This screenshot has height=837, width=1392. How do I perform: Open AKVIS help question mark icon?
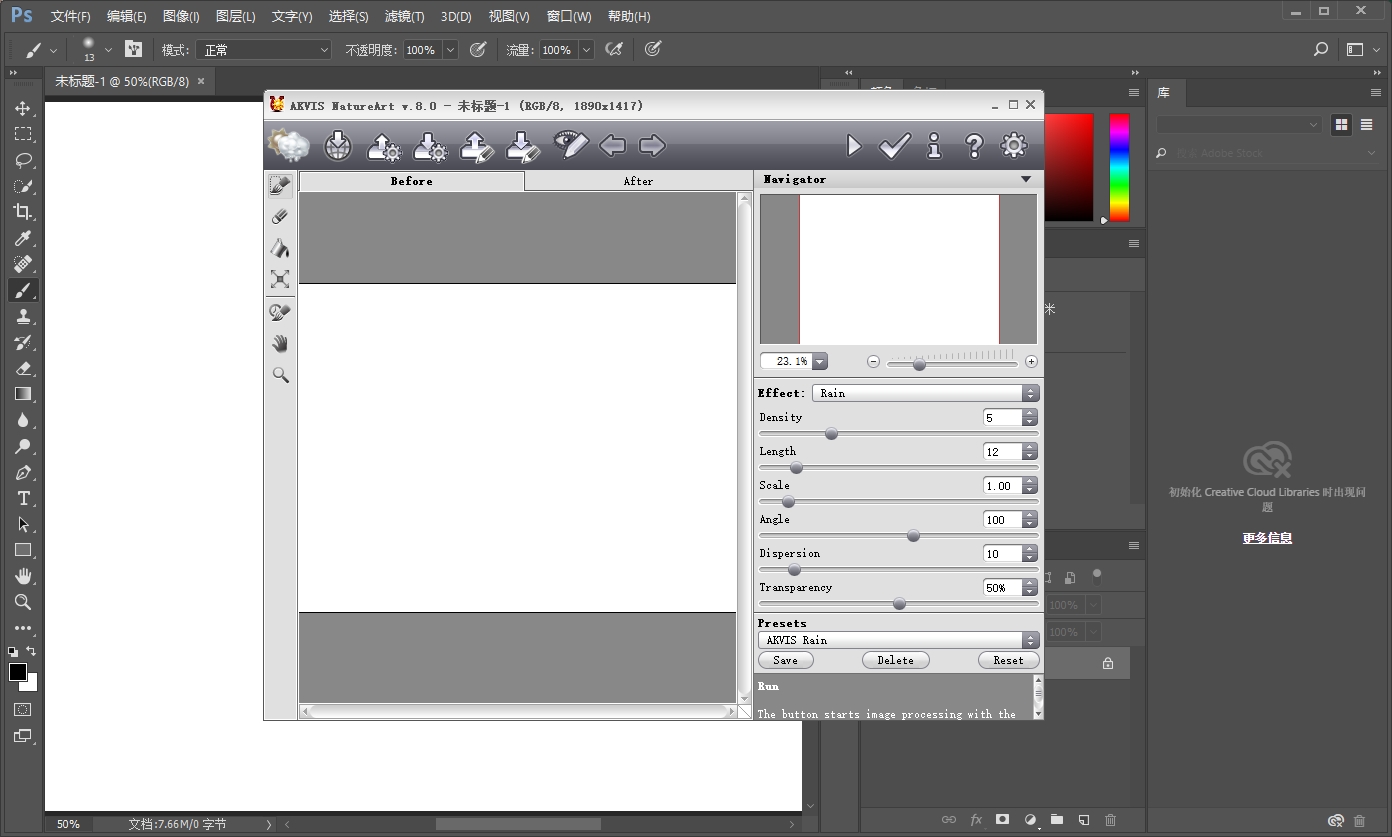974,146
